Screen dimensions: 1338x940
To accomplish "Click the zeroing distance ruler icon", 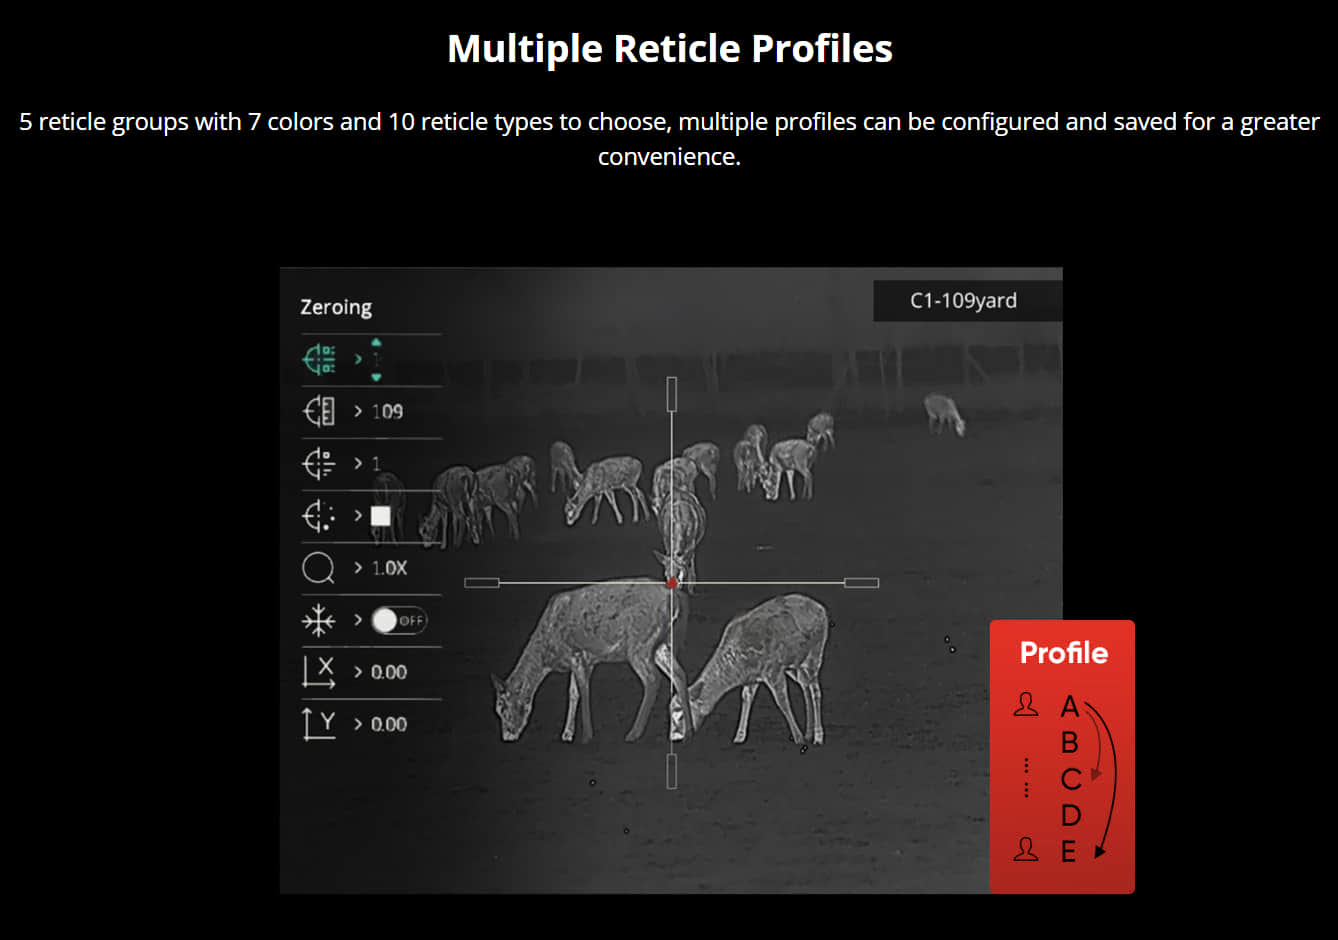I will click(x=319, y=411).
